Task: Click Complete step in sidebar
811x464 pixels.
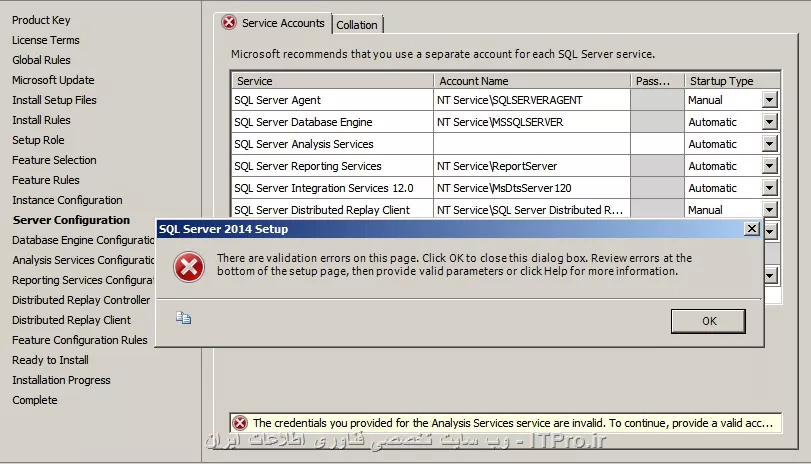Action: pyautogui.click(x=35, y=400)
